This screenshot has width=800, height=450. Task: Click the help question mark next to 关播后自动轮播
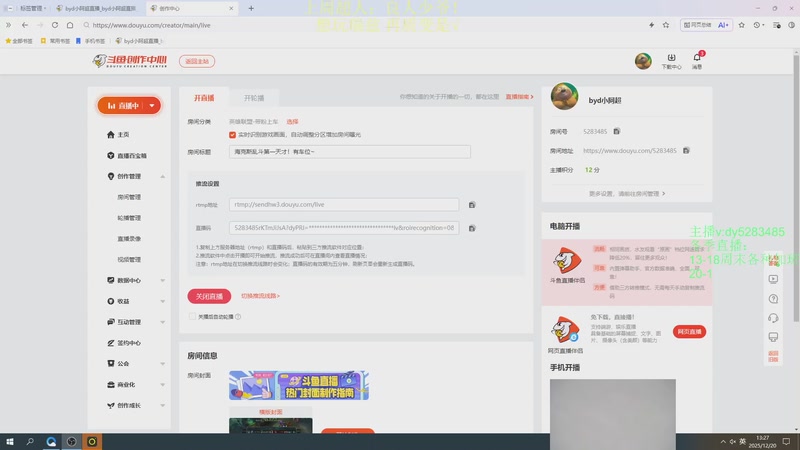pyautogui.click(x=238, y=317)
